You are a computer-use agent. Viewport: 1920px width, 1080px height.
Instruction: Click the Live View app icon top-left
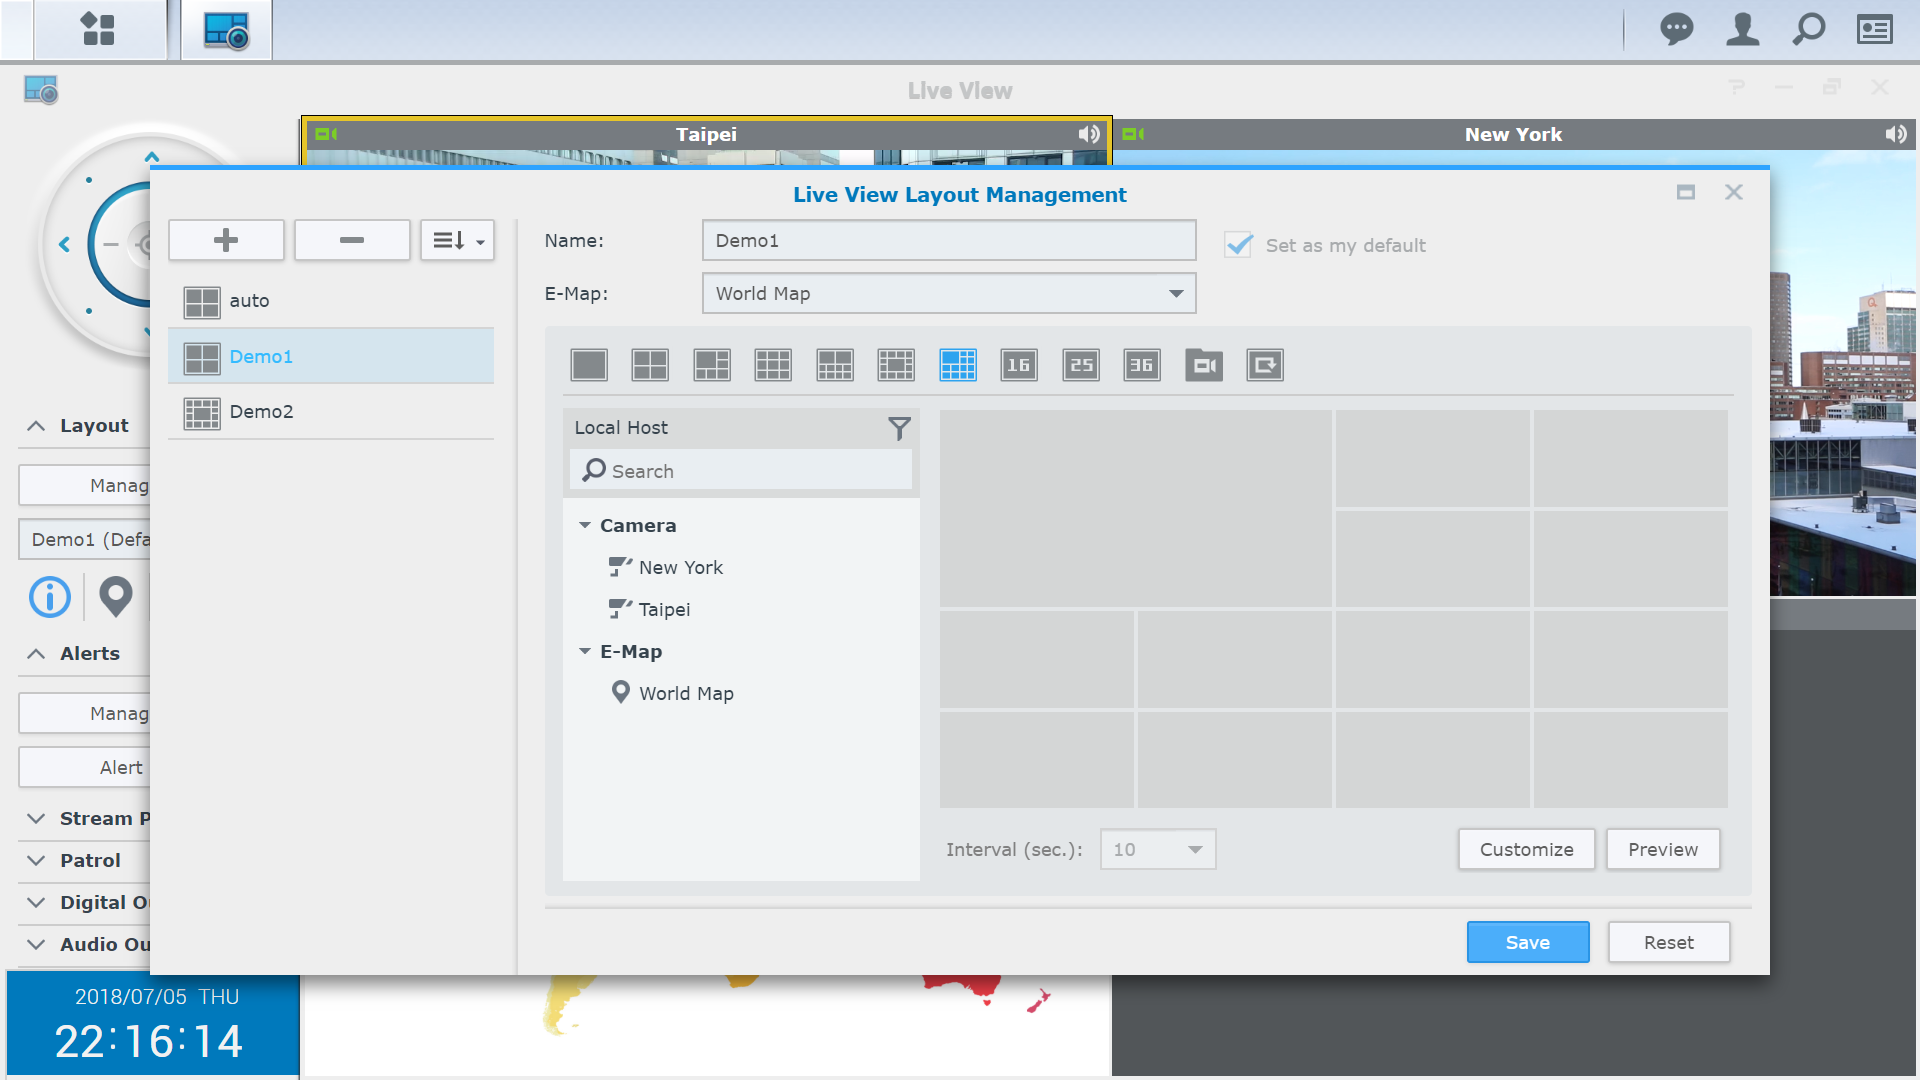pos(41,90)
